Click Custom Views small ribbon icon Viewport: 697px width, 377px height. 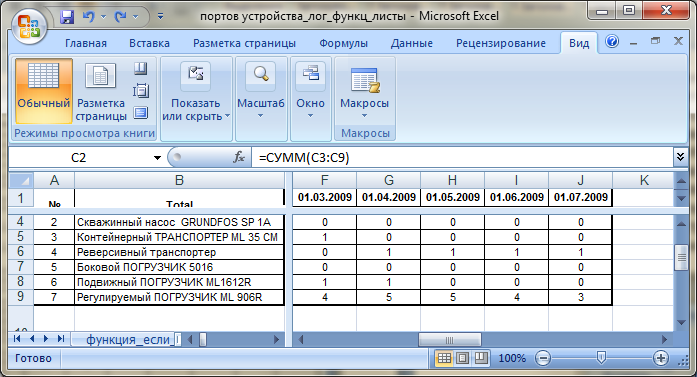coord(140,91)
